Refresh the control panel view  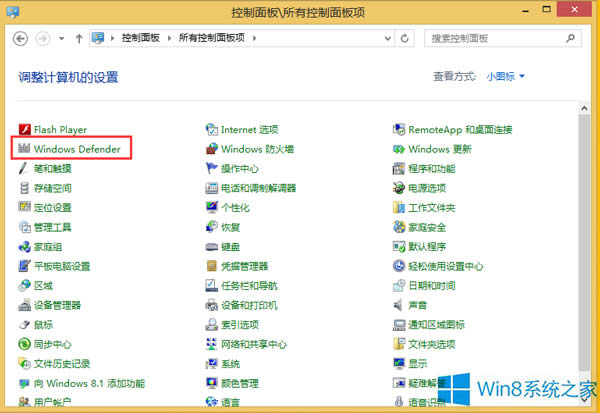pyautogui.click(x=404, y=38)
